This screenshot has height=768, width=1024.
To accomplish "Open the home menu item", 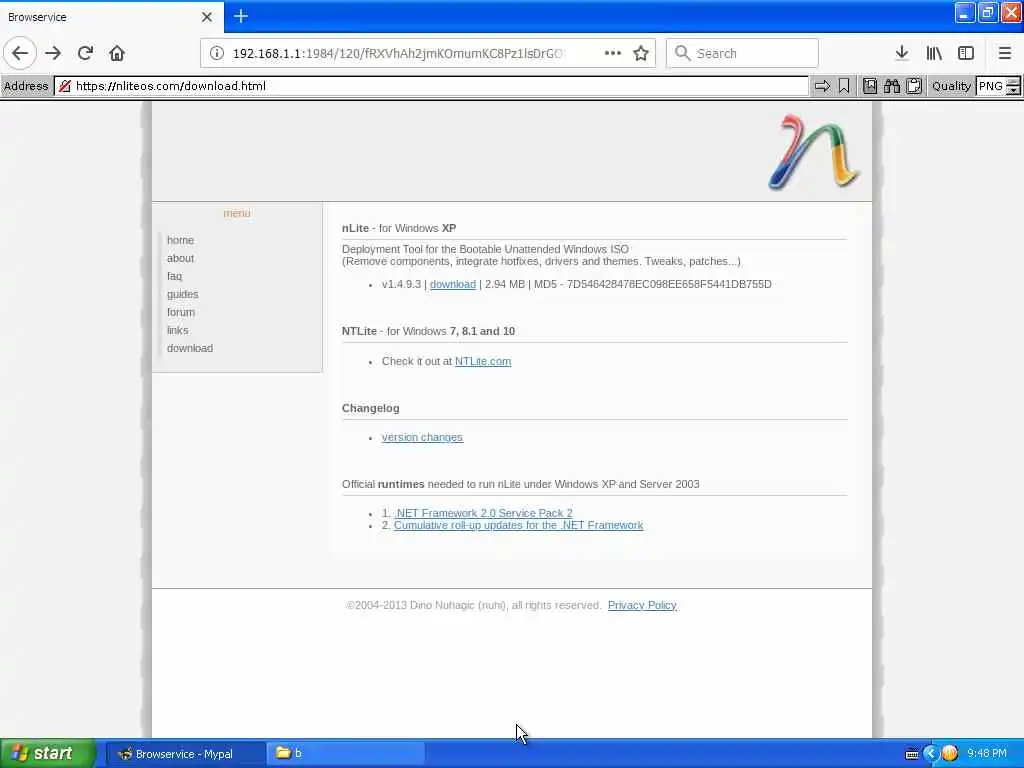I will [x=180, y=240].
